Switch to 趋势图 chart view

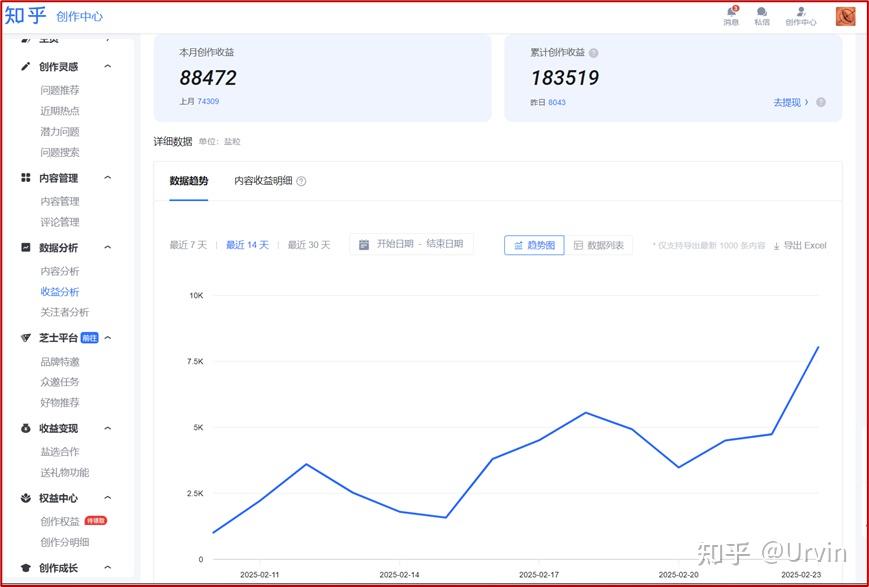pos(534,245)
